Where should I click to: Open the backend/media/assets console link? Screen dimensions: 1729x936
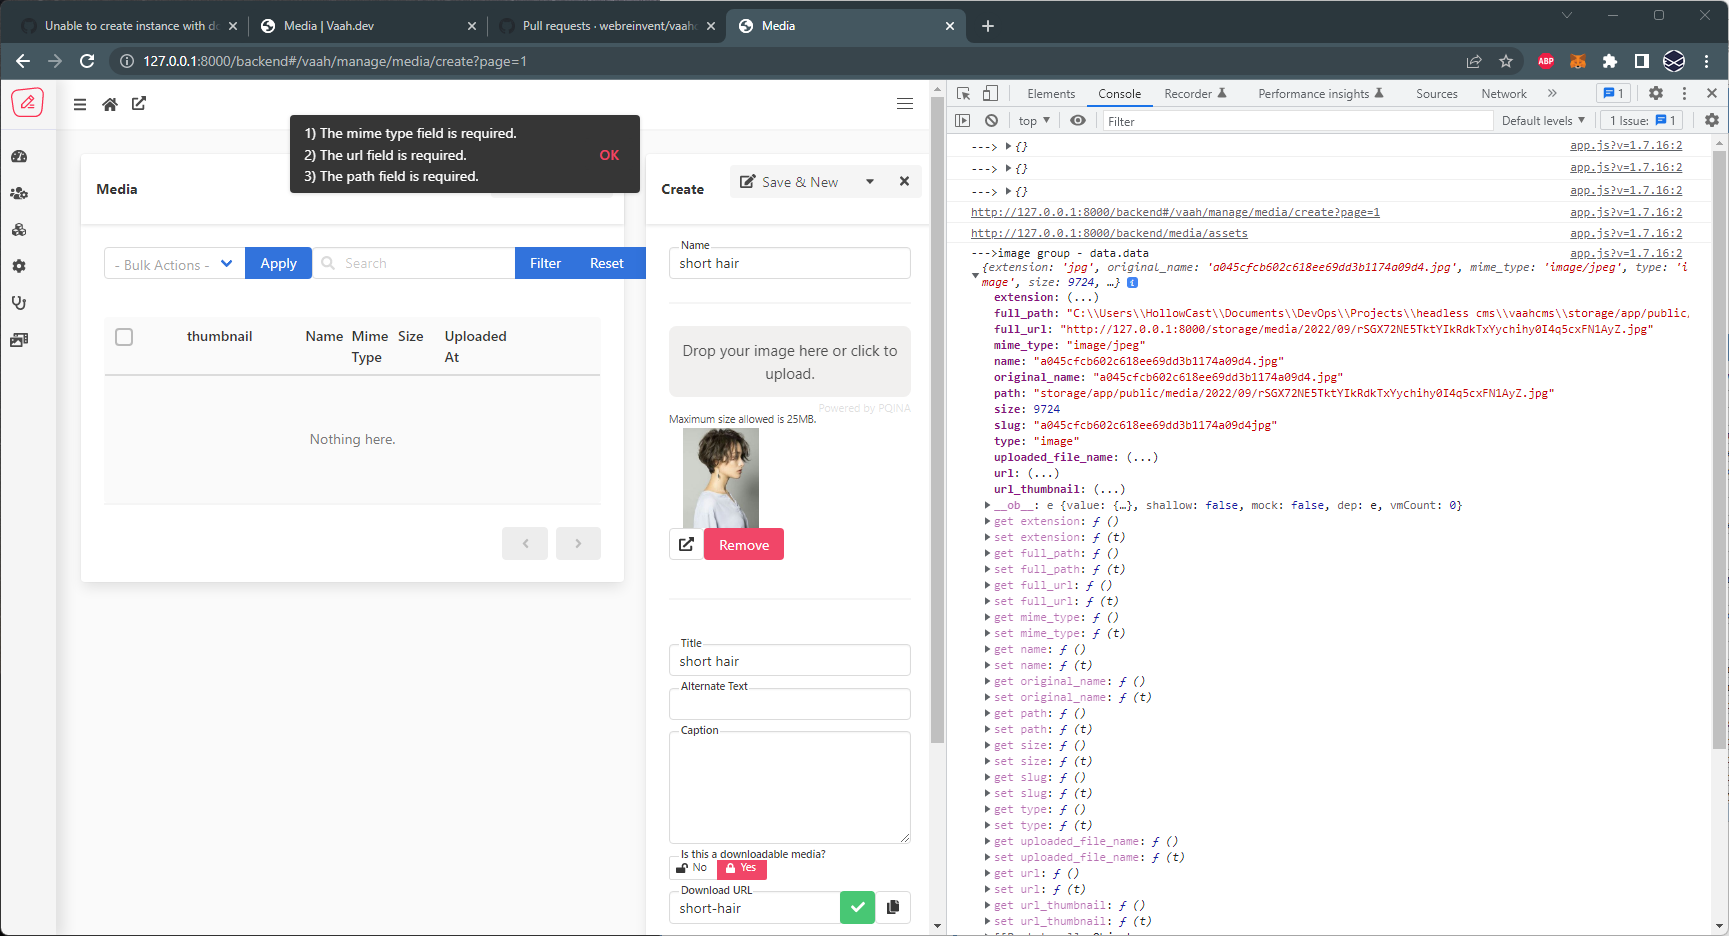coord(1109,233)
